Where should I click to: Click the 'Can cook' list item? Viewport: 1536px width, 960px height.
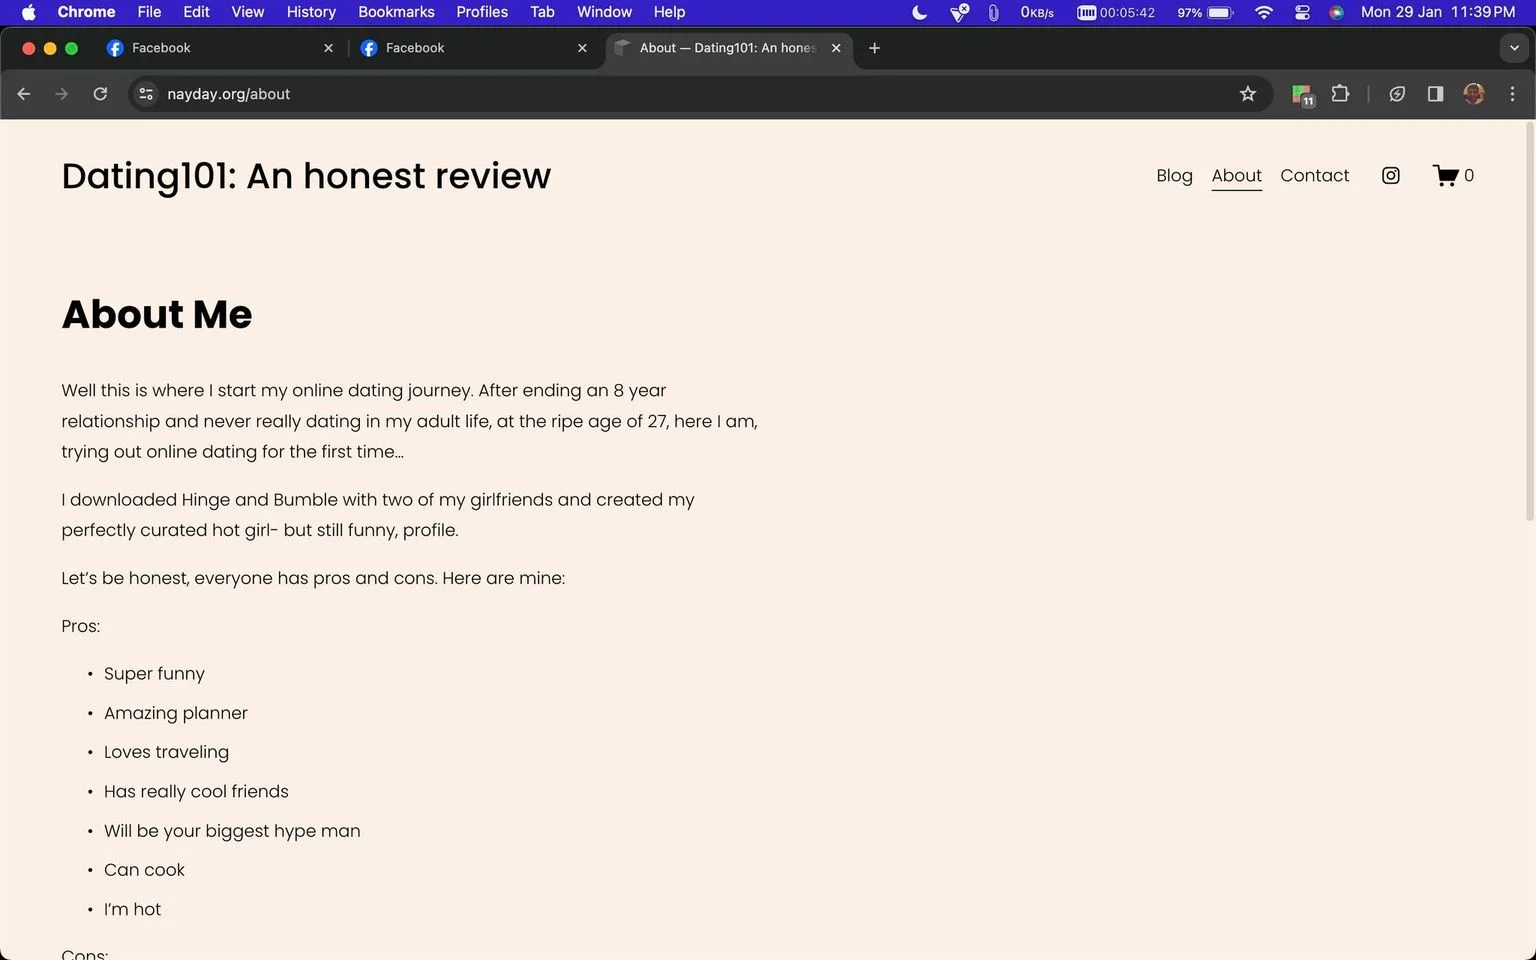tap(144, 870)
